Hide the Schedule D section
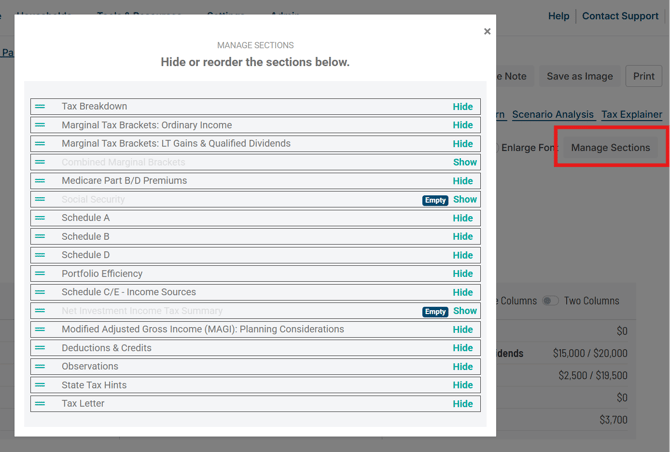 [462, 255]
